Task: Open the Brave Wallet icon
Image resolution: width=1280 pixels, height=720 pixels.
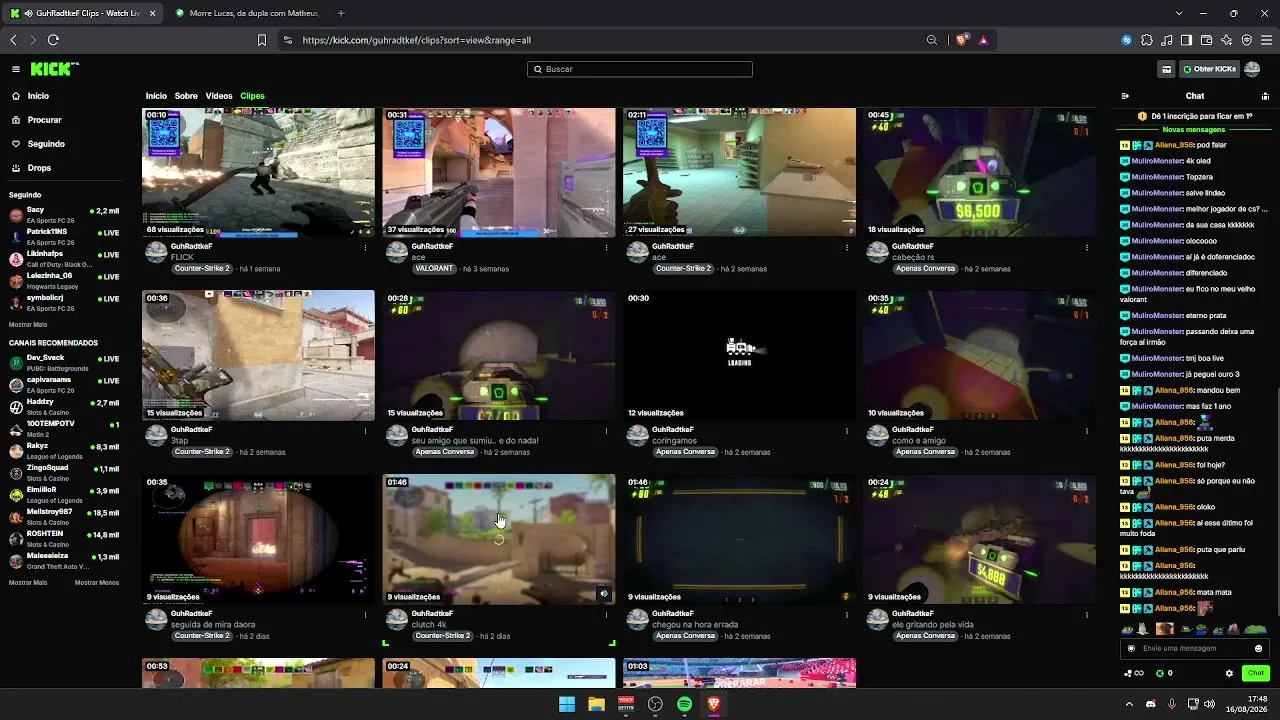Action: (1207, 40)
